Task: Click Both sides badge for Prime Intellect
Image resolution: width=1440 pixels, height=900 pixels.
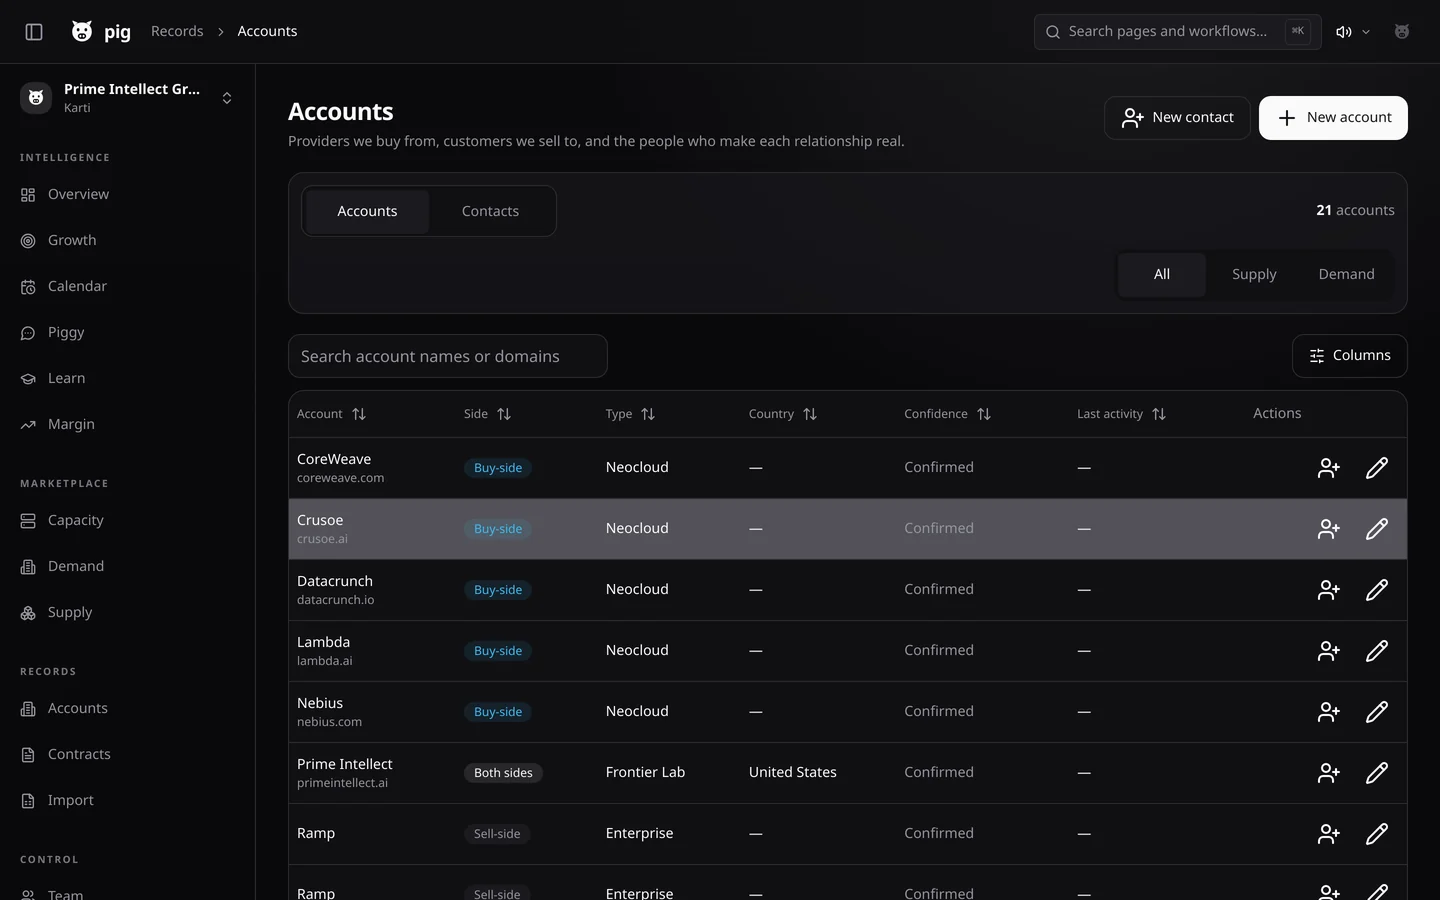Action: click(503, 773)
